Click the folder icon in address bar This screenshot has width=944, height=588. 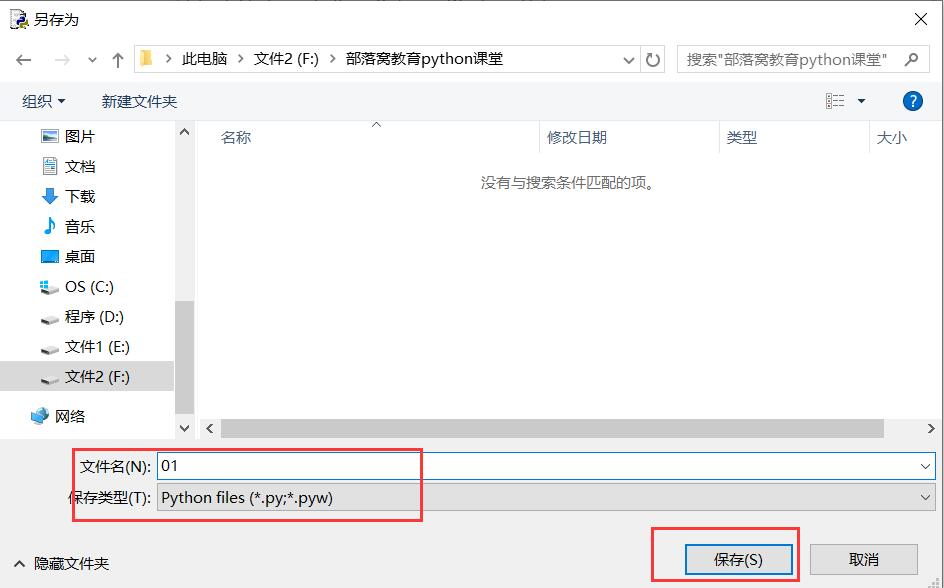coord(146,58)
